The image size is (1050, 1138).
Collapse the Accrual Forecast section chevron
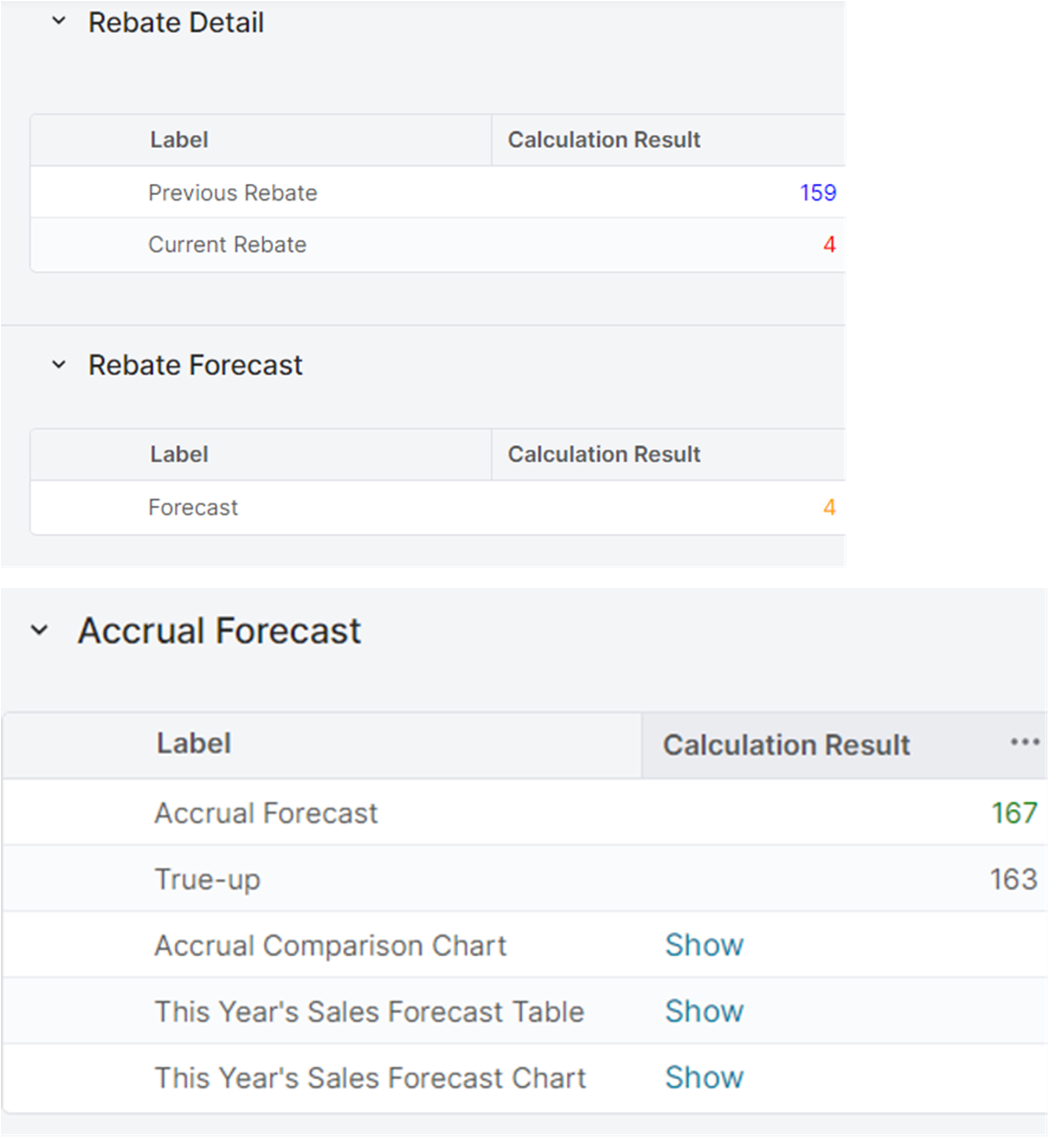pyautogui.click(x=39, y=631)
